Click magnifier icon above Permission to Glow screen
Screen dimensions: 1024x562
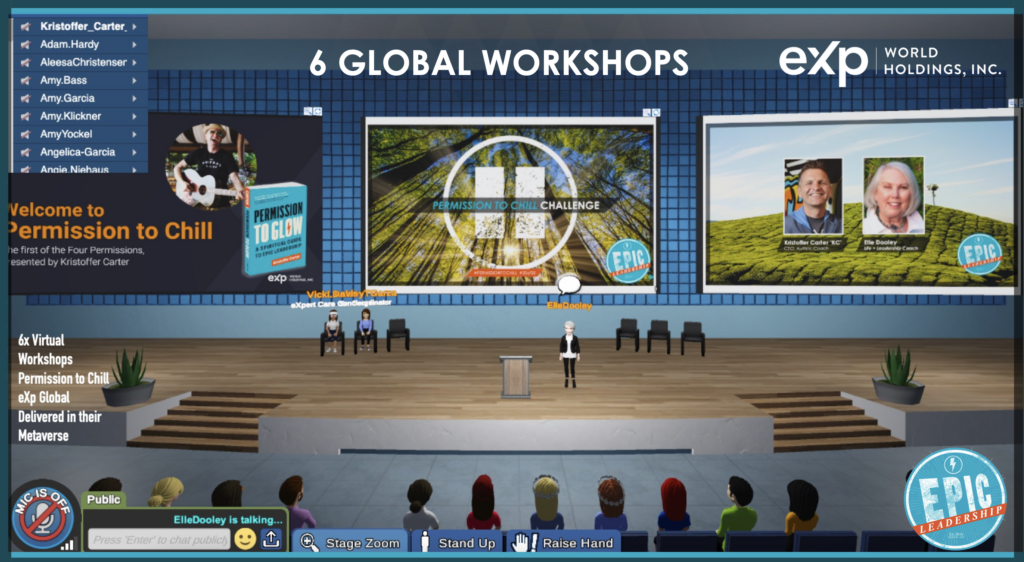click(308, 112)
